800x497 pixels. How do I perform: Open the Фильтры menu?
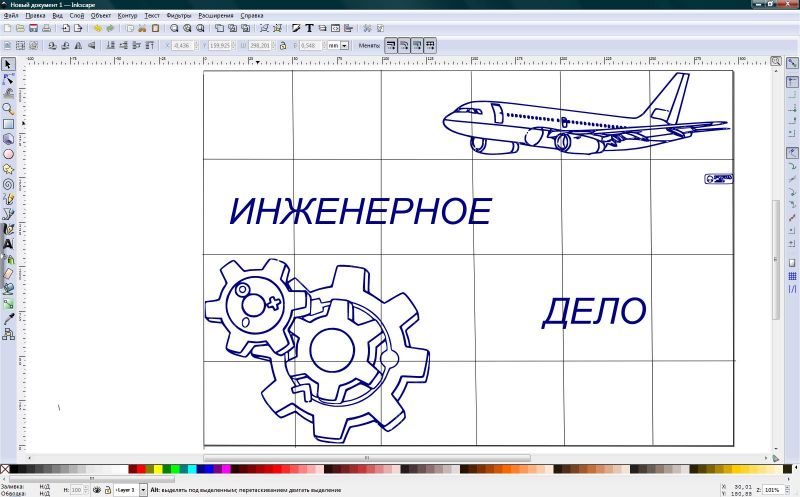(179, 16)
